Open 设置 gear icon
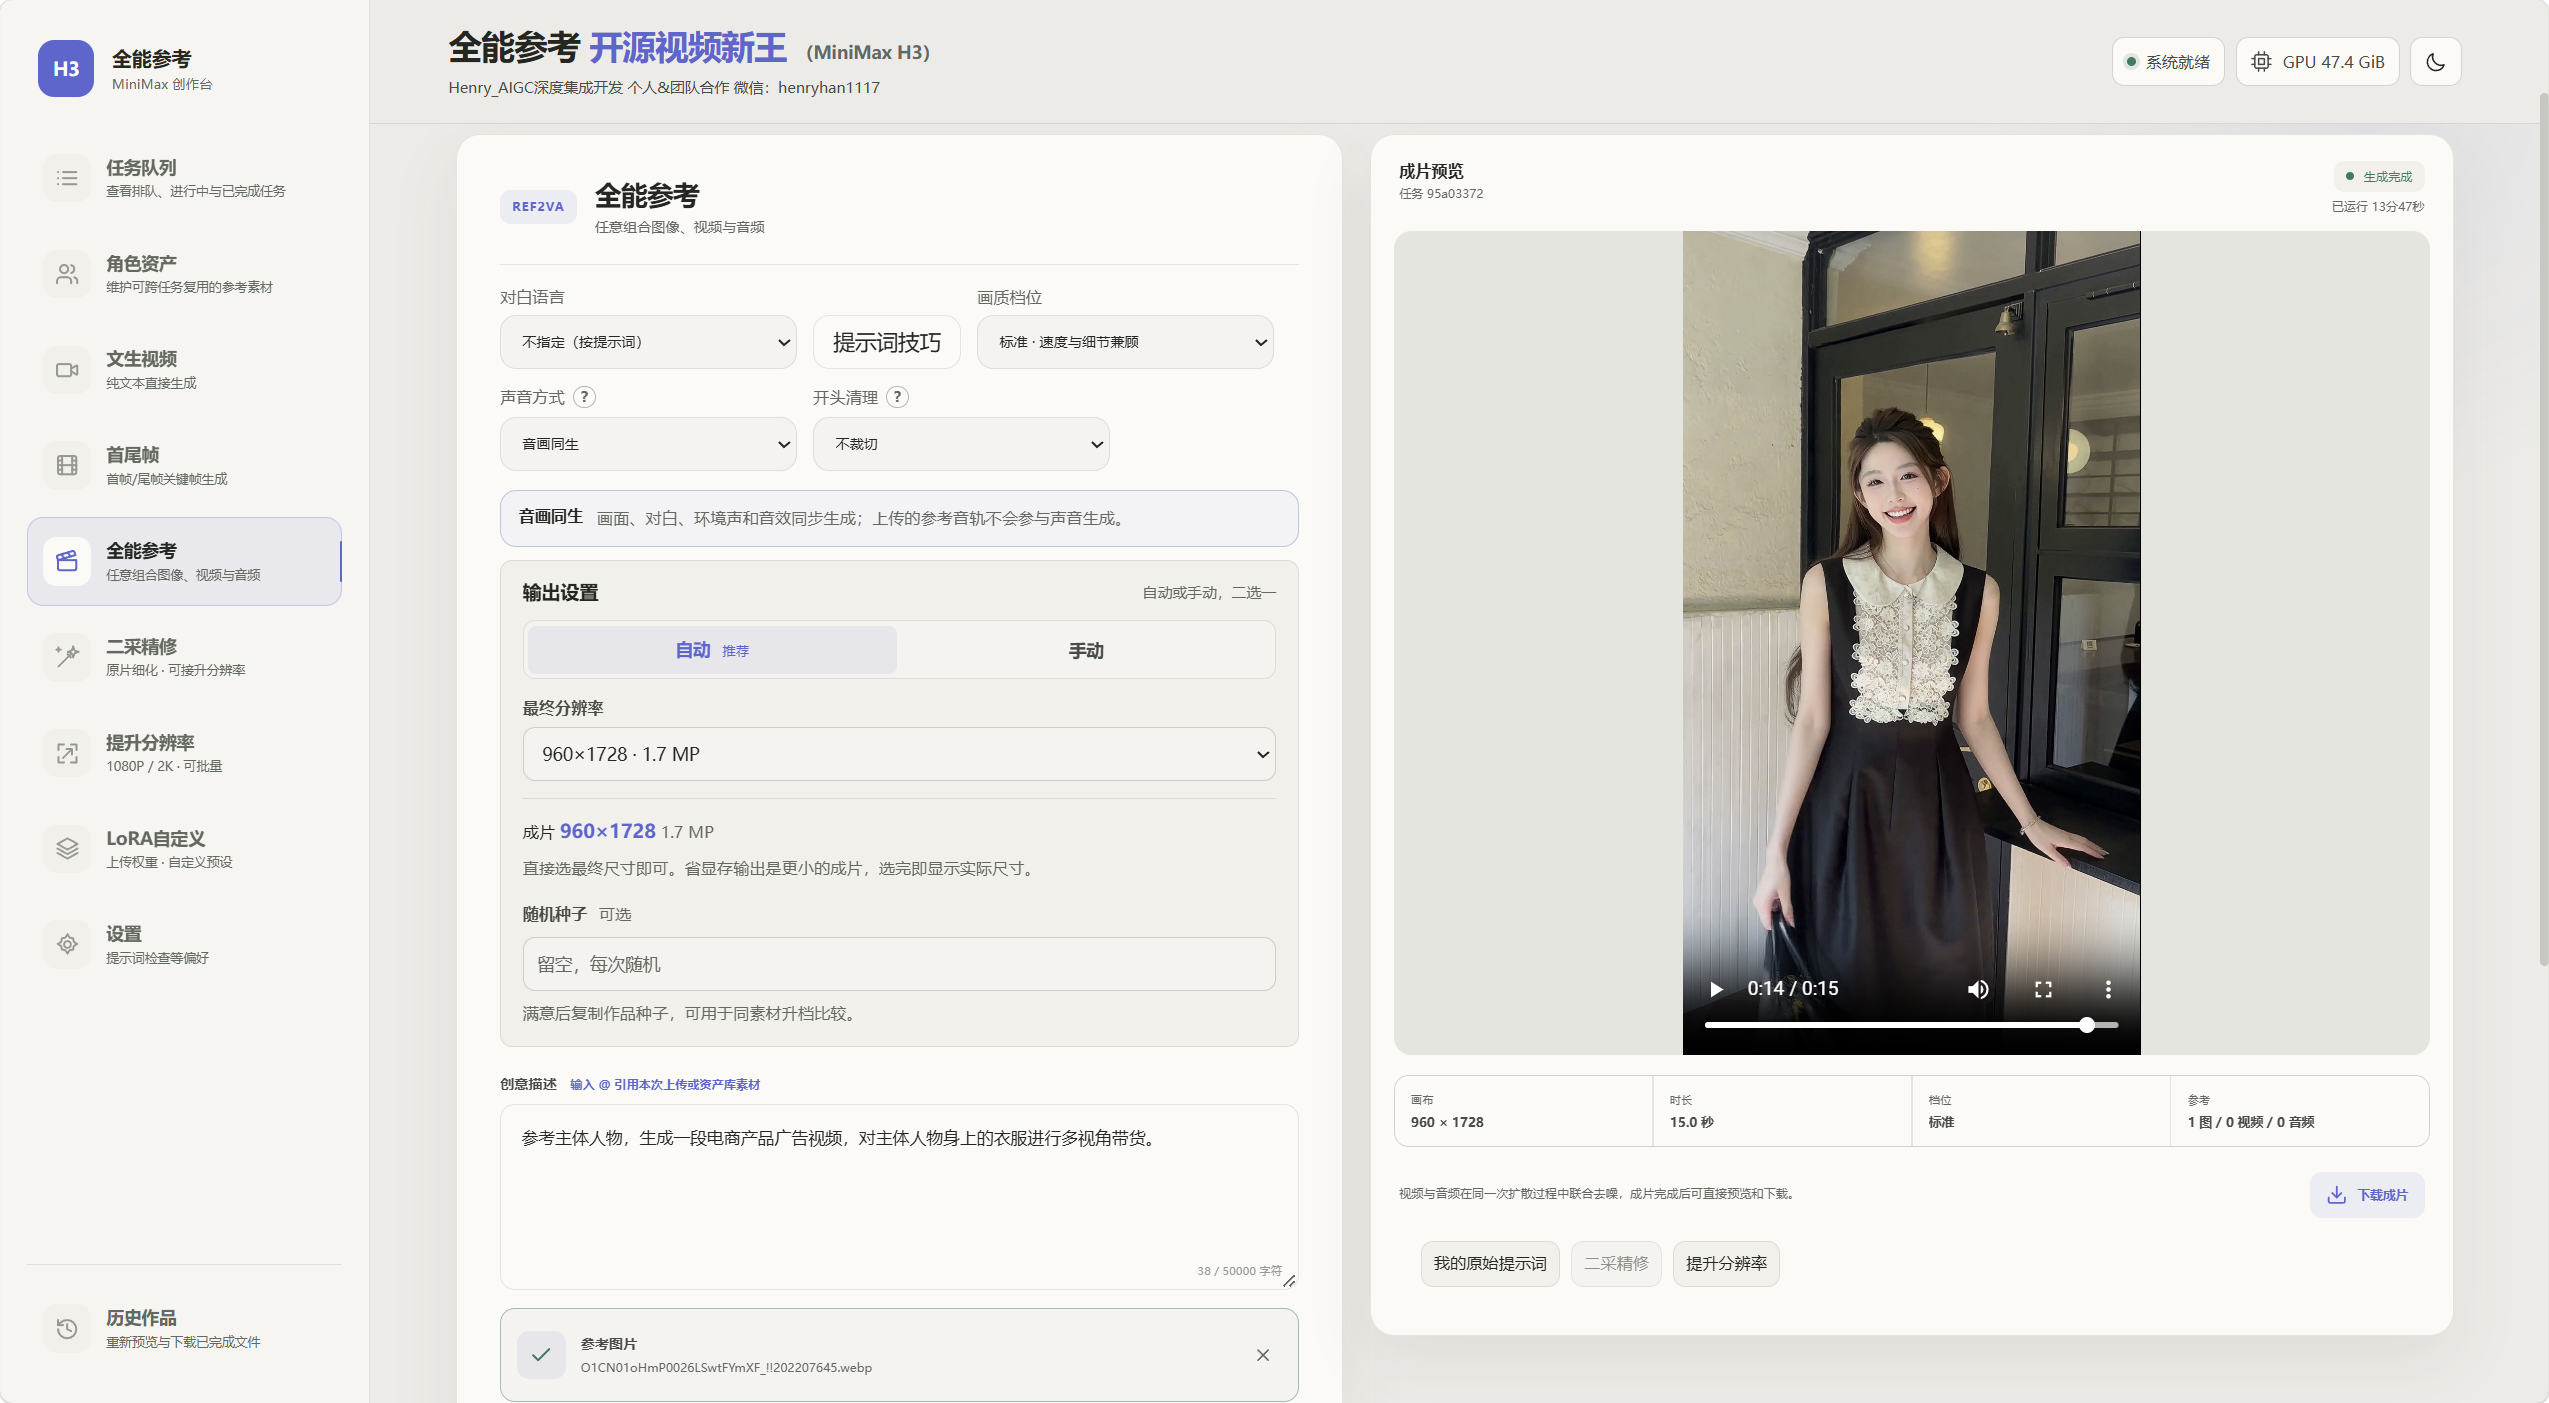 pyautogui.click(x=67, y=944)
